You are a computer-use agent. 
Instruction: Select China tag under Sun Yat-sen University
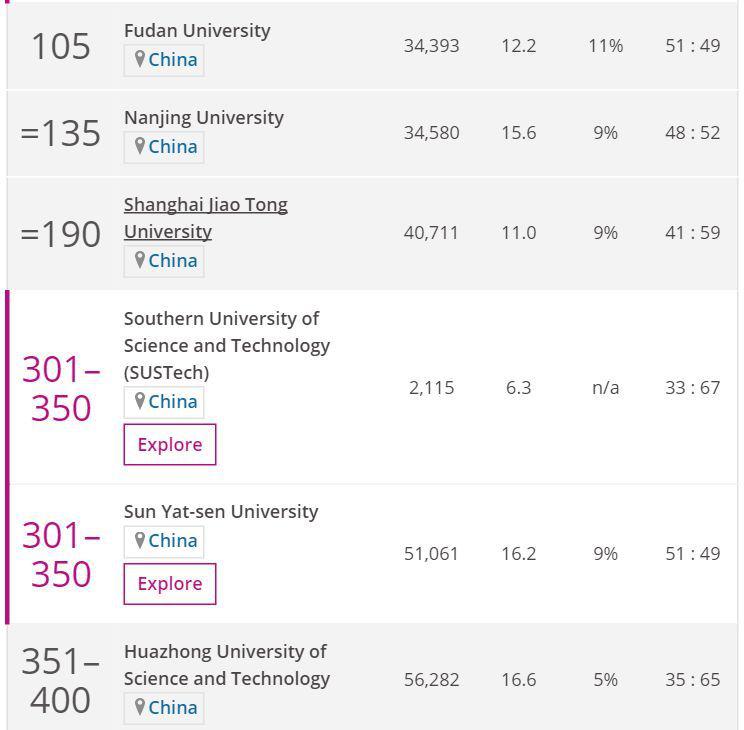173,541
